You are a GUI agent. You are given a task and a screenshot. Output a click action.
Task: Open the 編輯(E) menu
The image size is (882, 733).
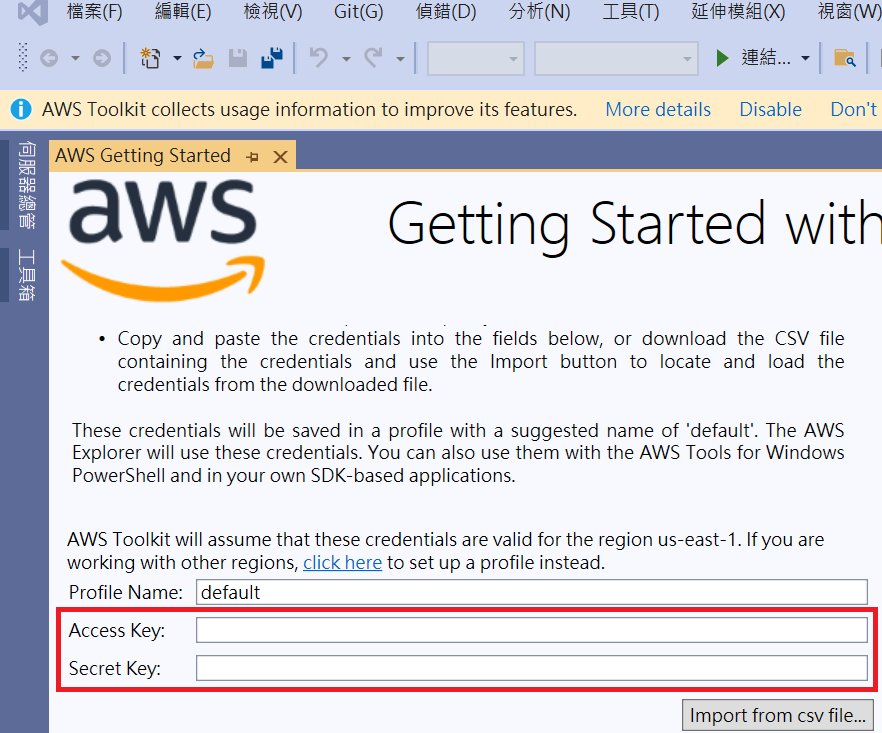tap(183, 11)
